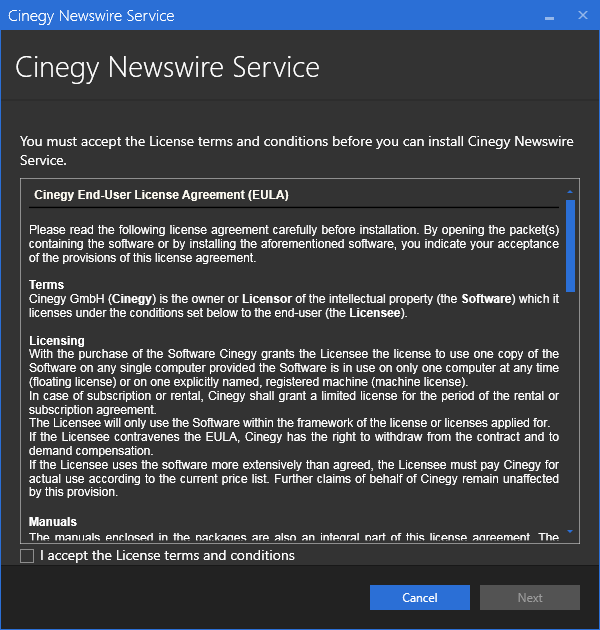Click the EULA heading text
Screen dimensions: 600x630
click(161, 195)
